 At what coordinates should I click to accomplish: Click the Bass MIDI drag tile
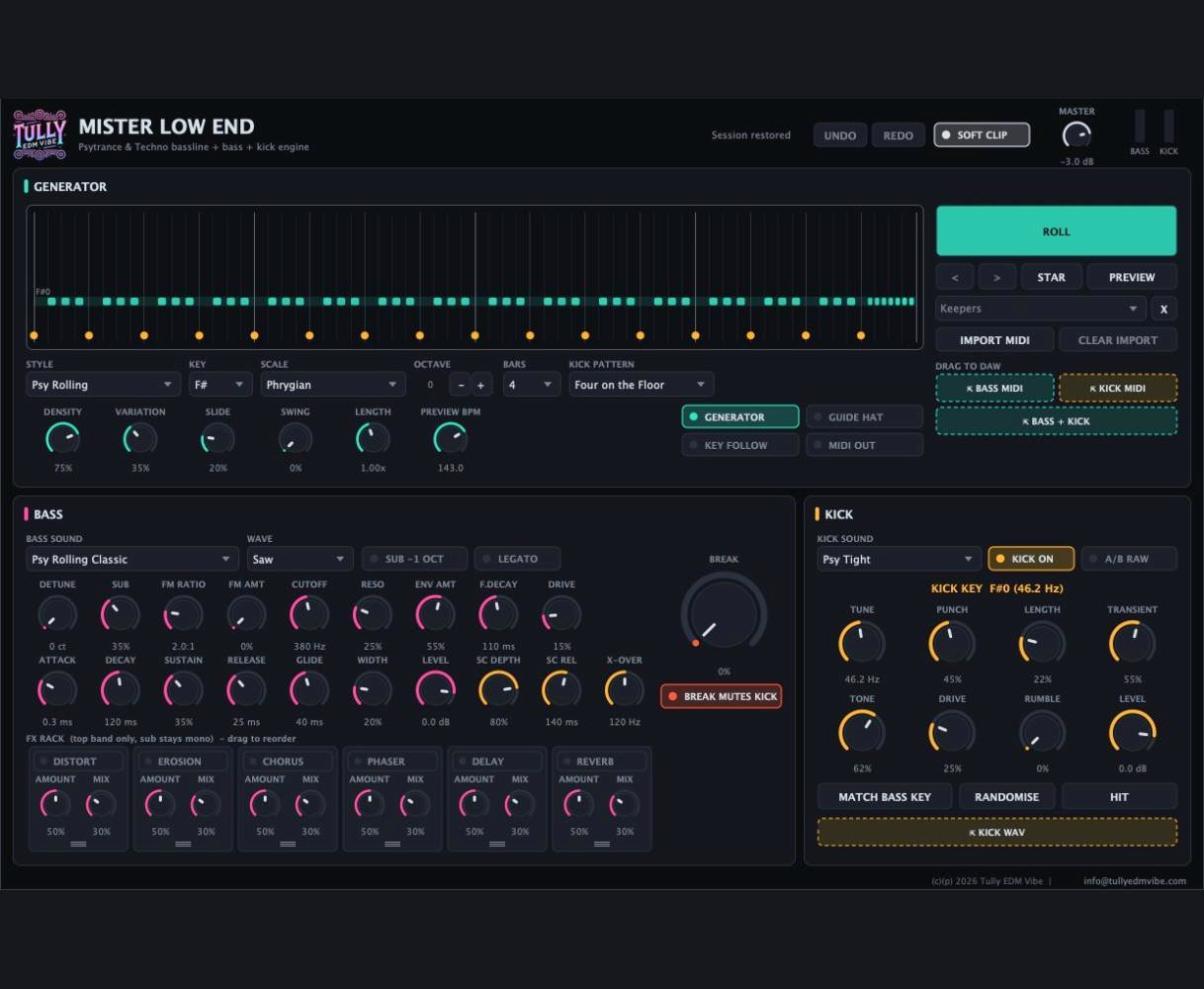[x=995, y=388]
